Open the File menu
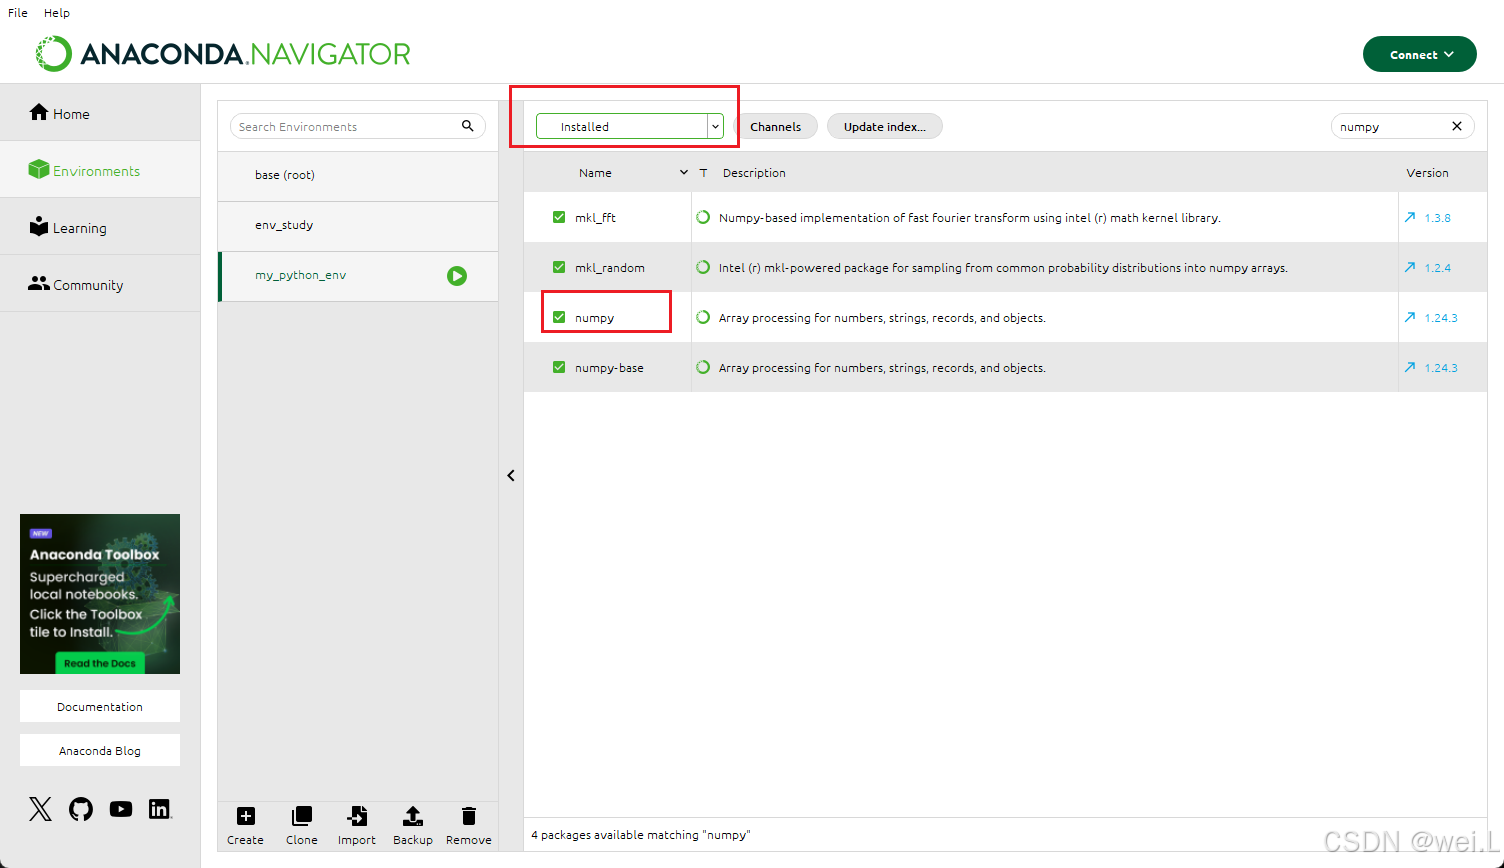Screen dimensions: 1504x868 click(18, 13)
